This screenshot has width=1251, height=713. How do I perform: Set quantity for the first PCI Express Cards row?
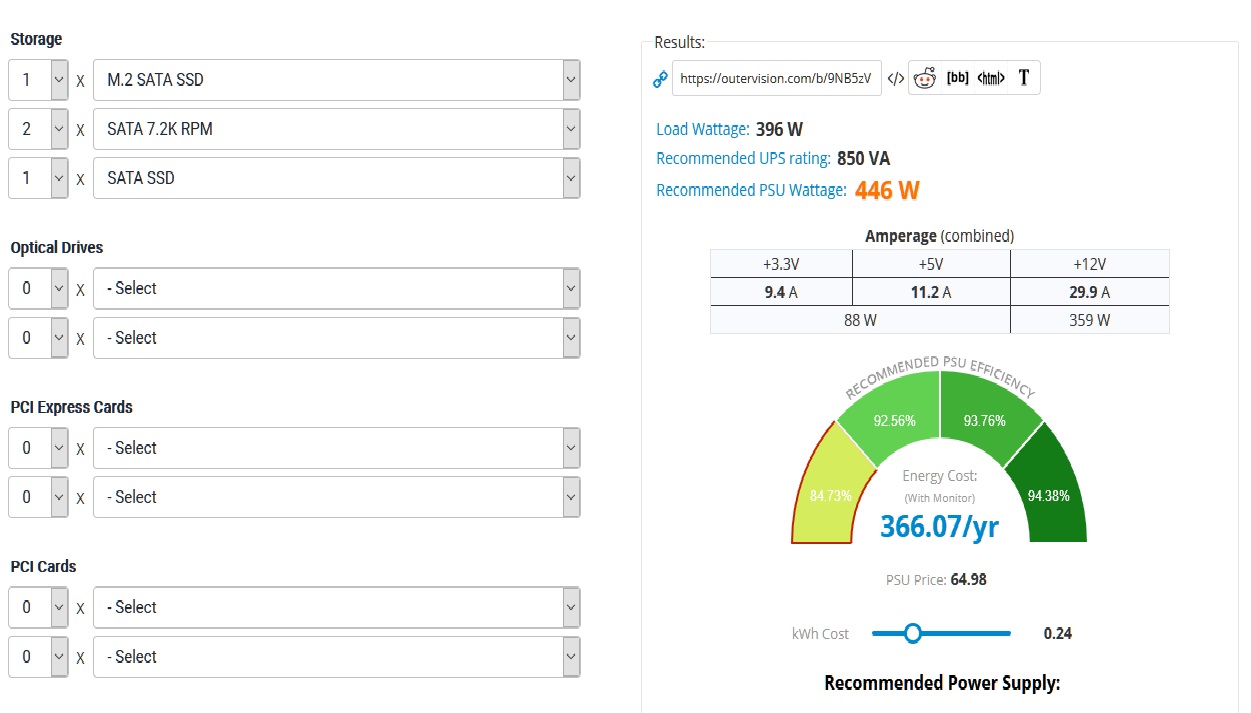coord(38,448)
